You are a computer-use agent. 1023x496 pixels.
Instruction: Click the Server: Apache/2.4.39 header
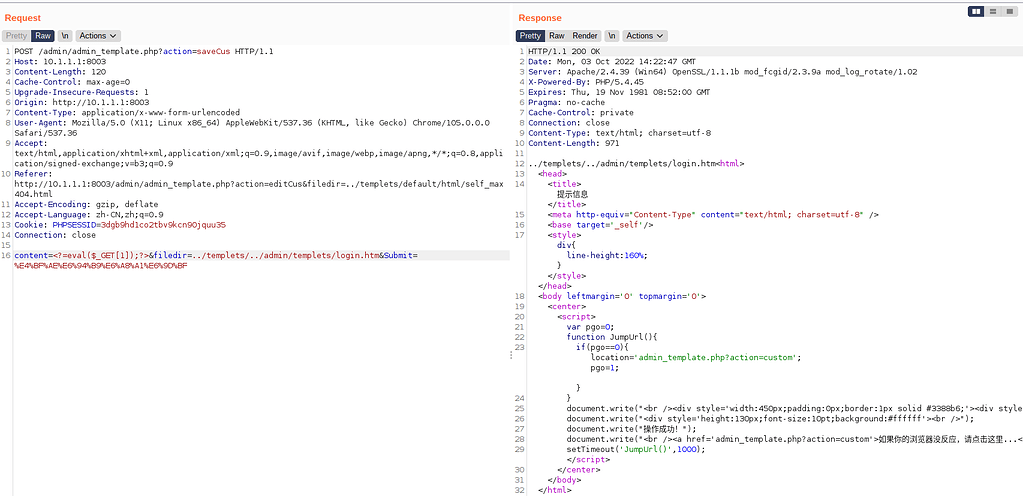point(723,72)
